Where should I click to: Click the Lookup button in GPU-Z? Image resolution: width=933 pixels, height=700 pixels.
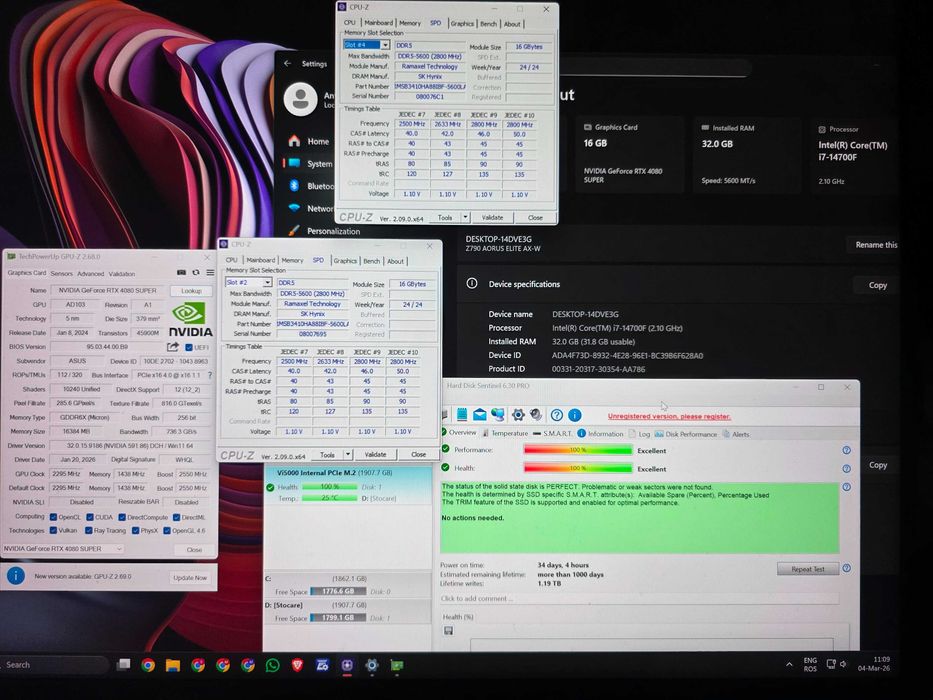pos(191,290)
